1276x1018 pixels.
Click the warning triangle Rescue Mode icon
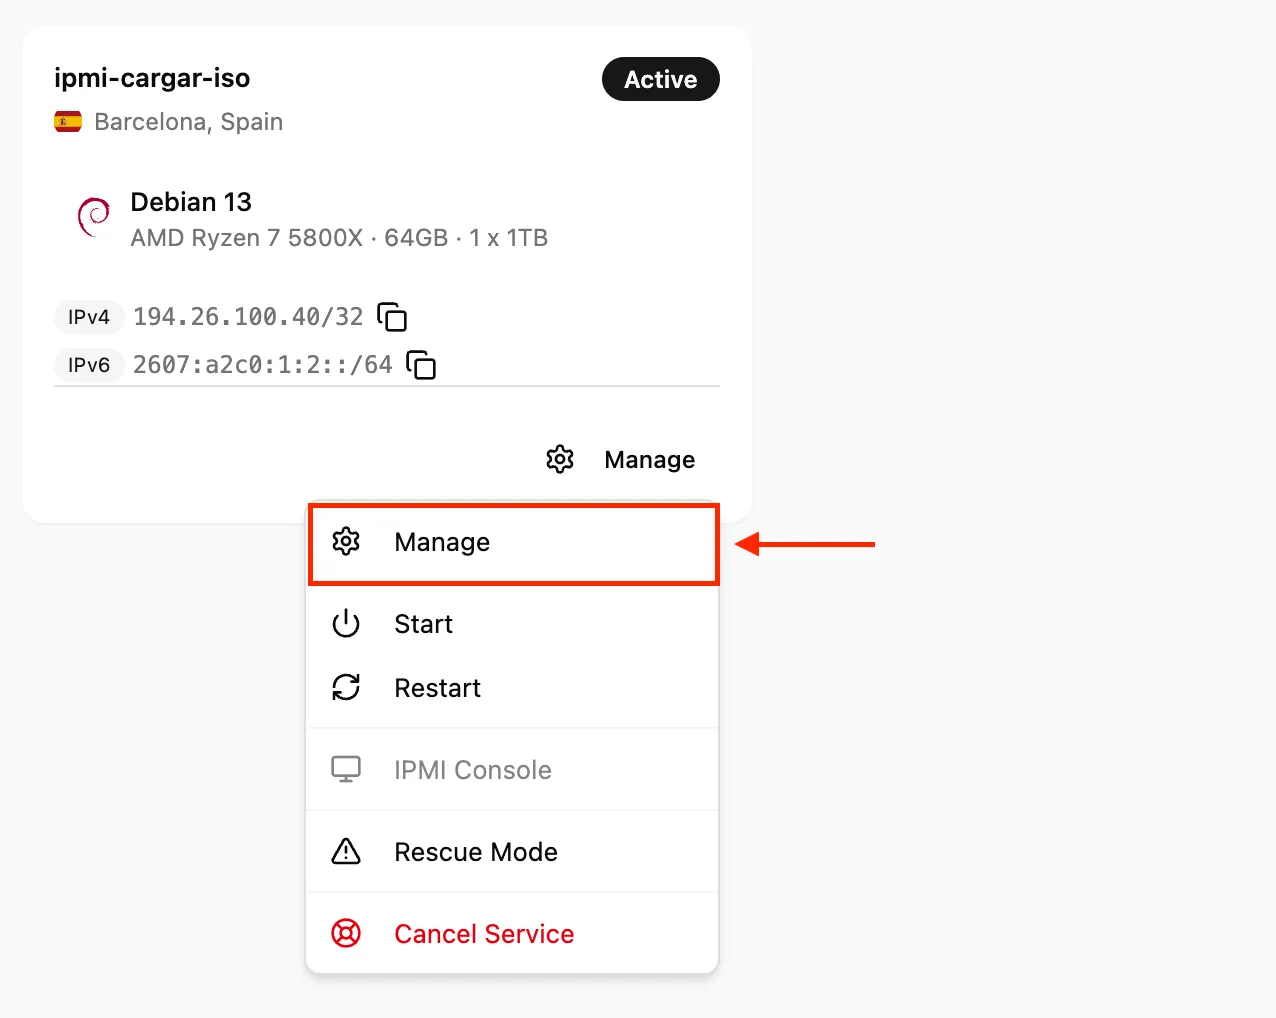(346, 852)
